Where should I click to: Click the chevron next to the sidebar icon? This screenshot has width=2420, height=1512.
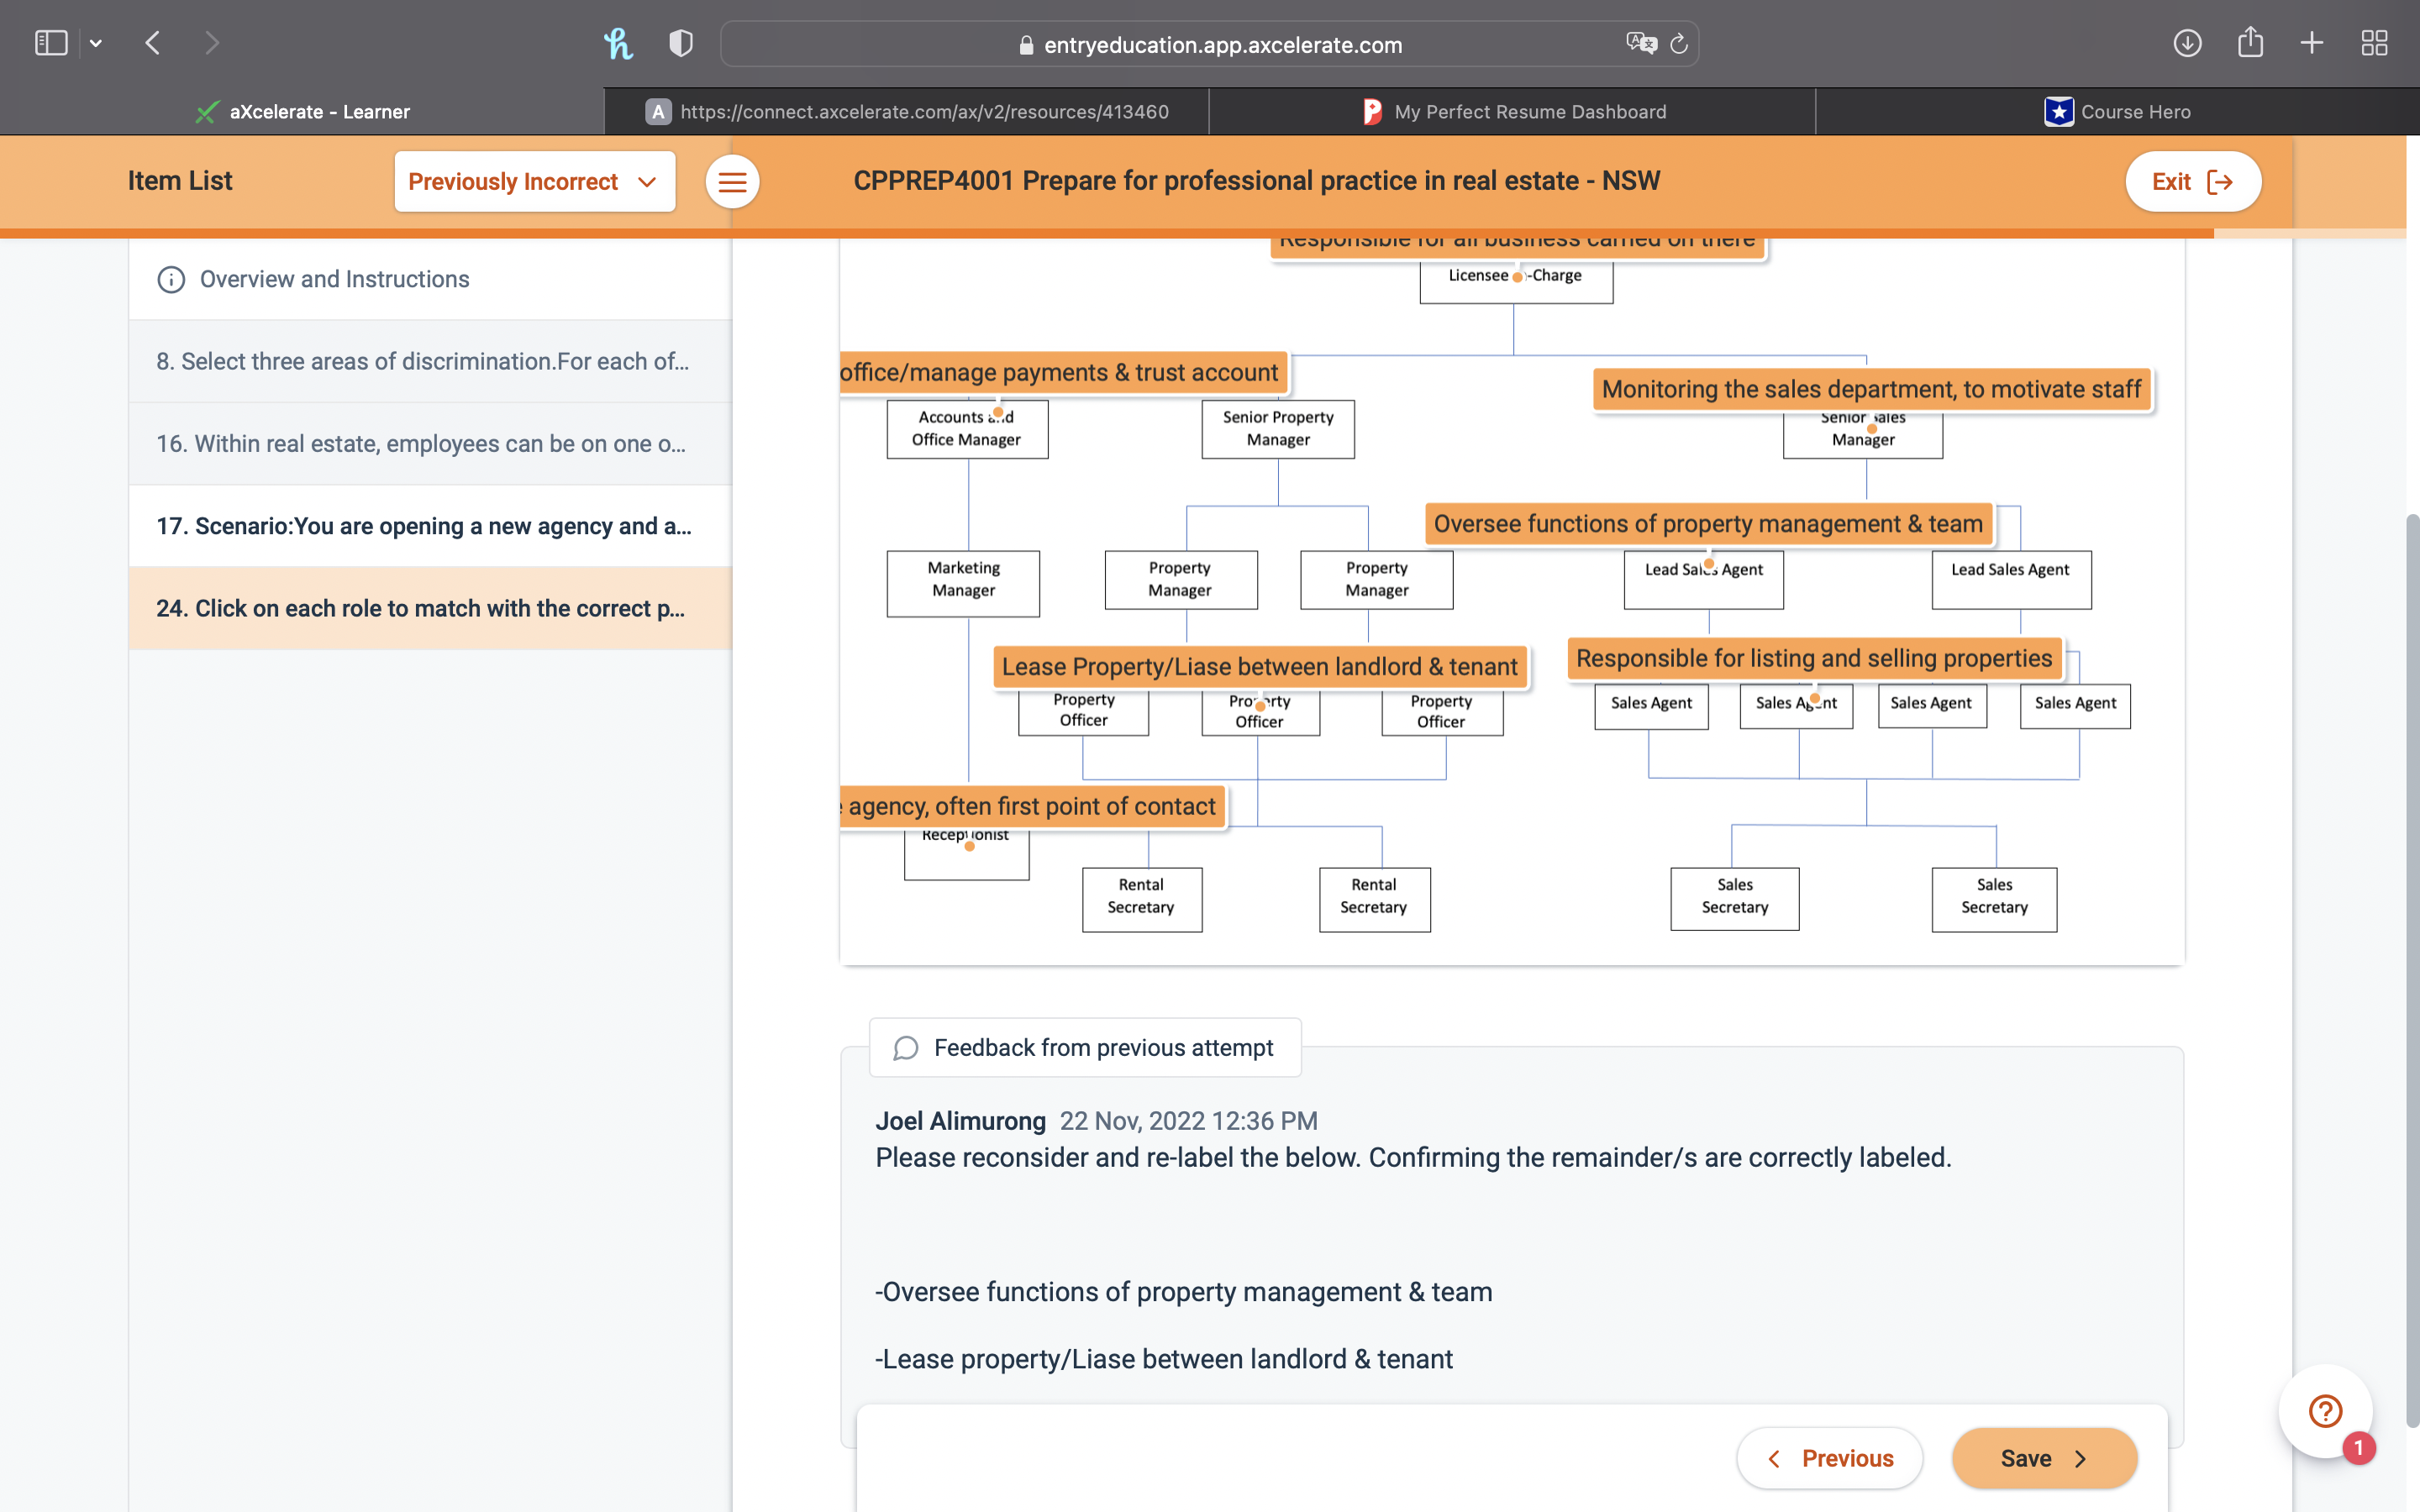tap(96, 43)
